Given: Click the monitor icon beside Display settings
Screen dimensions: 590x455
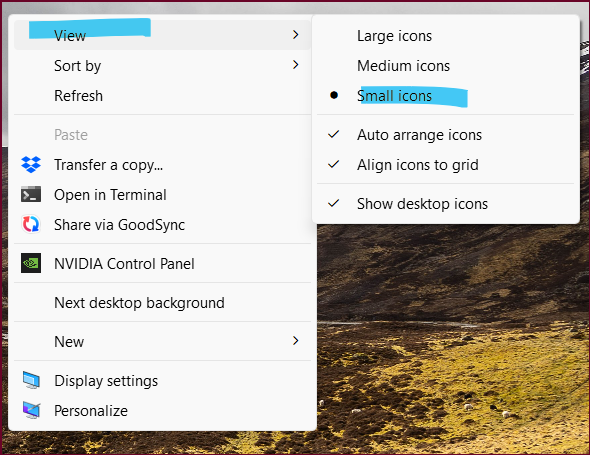Looking at the screenshot, I should coord(31,380).
